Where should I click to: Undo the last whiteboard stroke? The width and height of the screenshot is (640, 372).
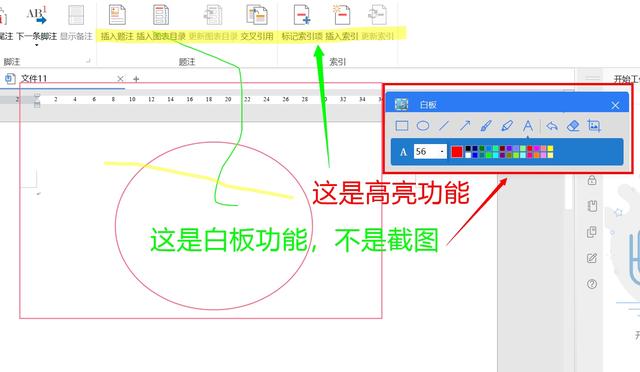click(x=552, y=126)
